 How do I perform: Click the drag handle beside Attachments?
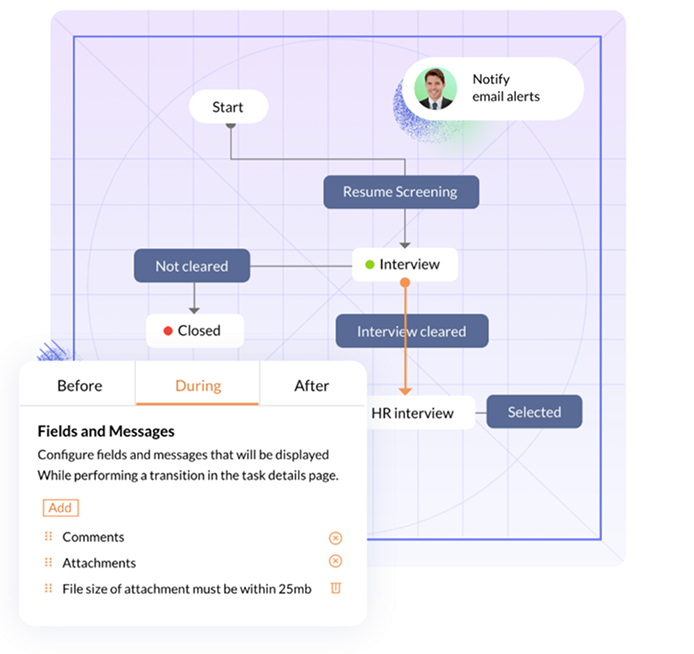48,562
